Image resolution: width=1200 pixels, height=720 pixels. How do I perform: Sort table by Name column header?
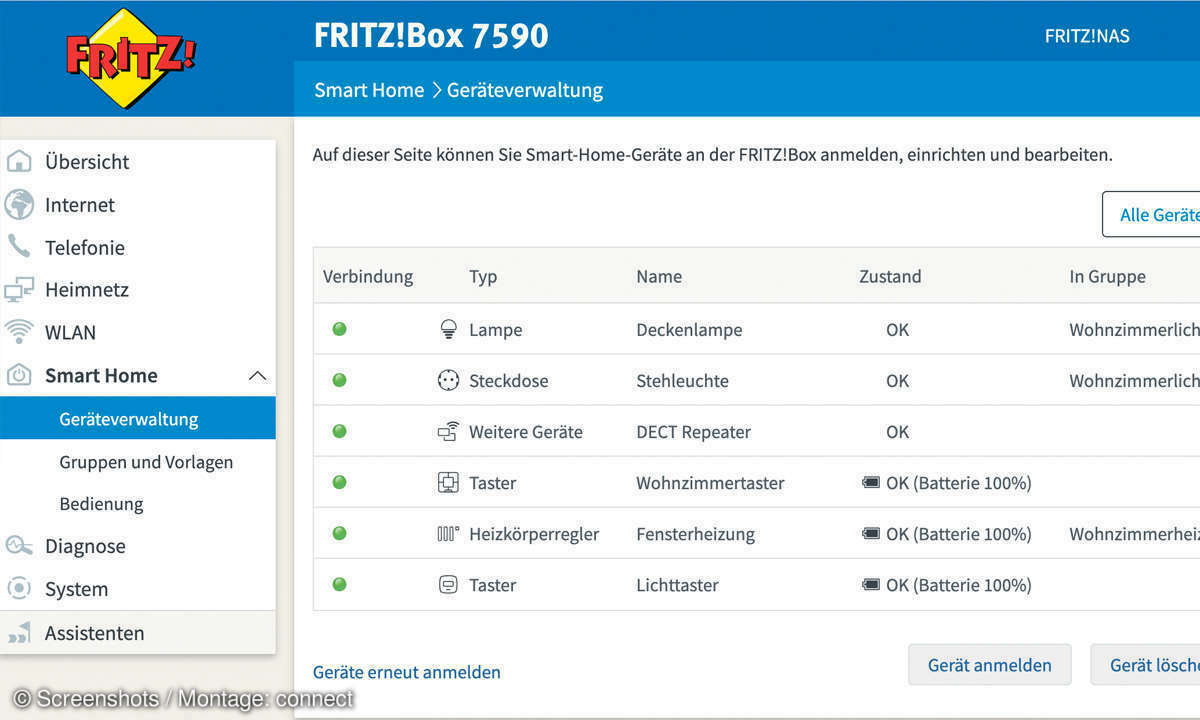coord(659,277)
